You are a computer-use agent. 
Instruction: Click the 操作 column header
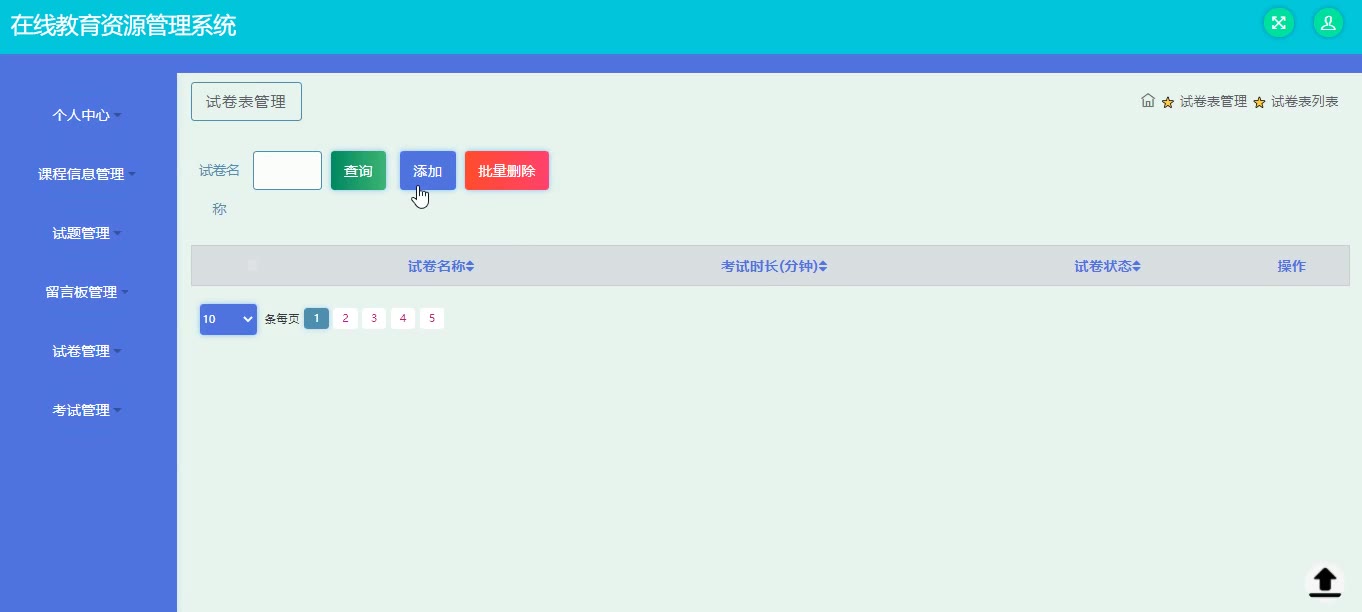(1291, 266)
